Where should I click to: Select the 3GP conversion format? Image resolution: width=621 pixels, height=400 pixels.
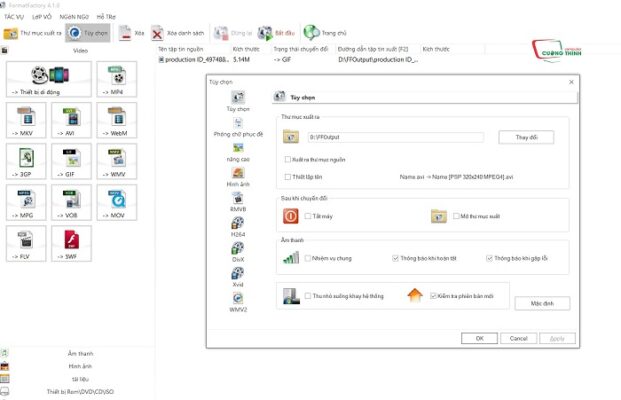coord(26,162)
